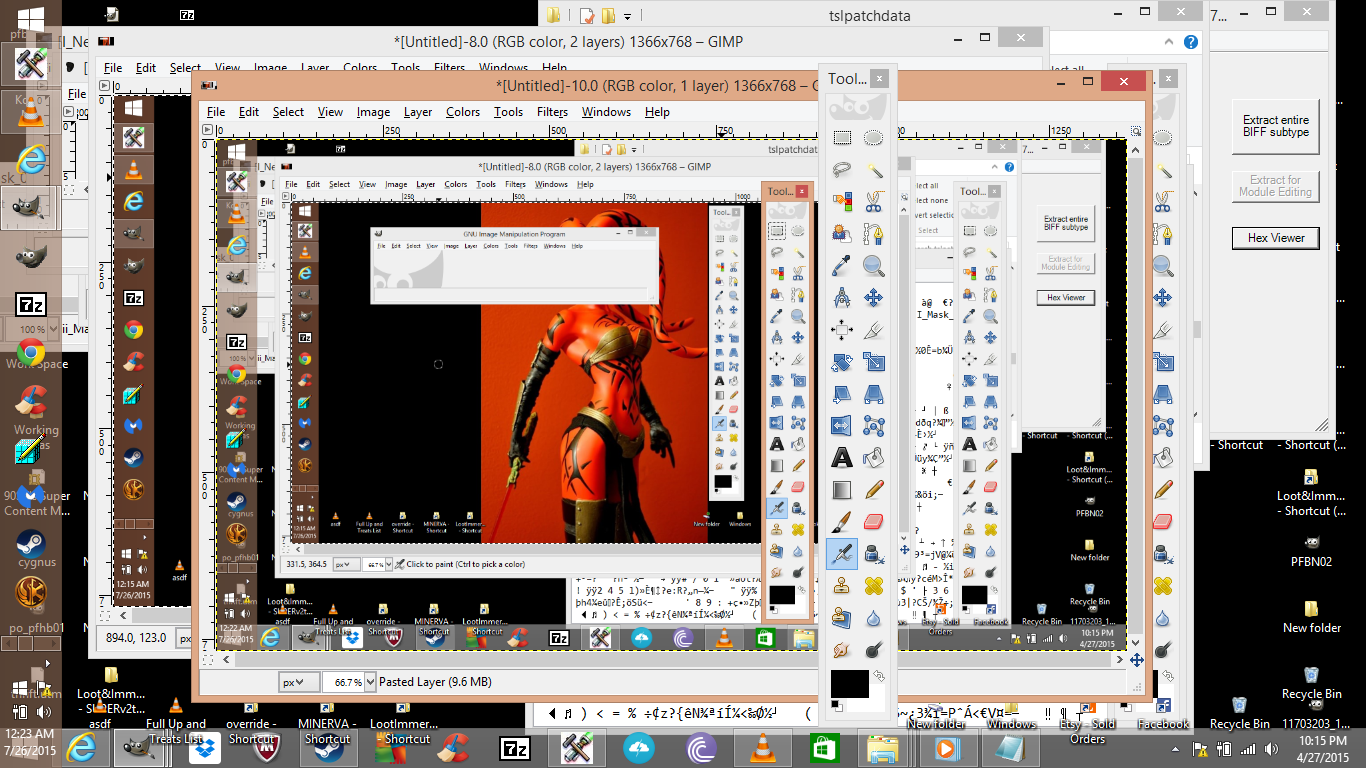
Task: Select Rectangle Select tool in main Toolbox
Action: point(842,138)
